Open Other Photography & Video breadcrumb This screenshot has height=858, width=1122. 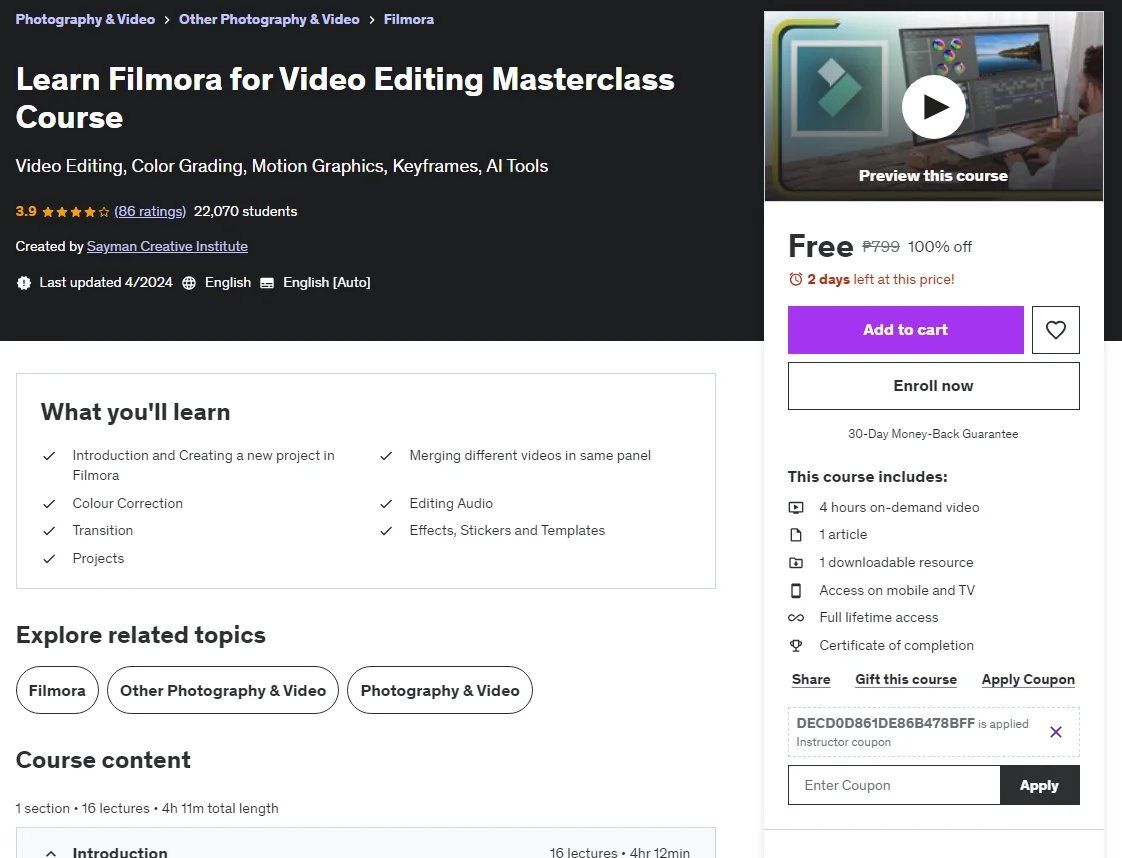click(269, 19)
